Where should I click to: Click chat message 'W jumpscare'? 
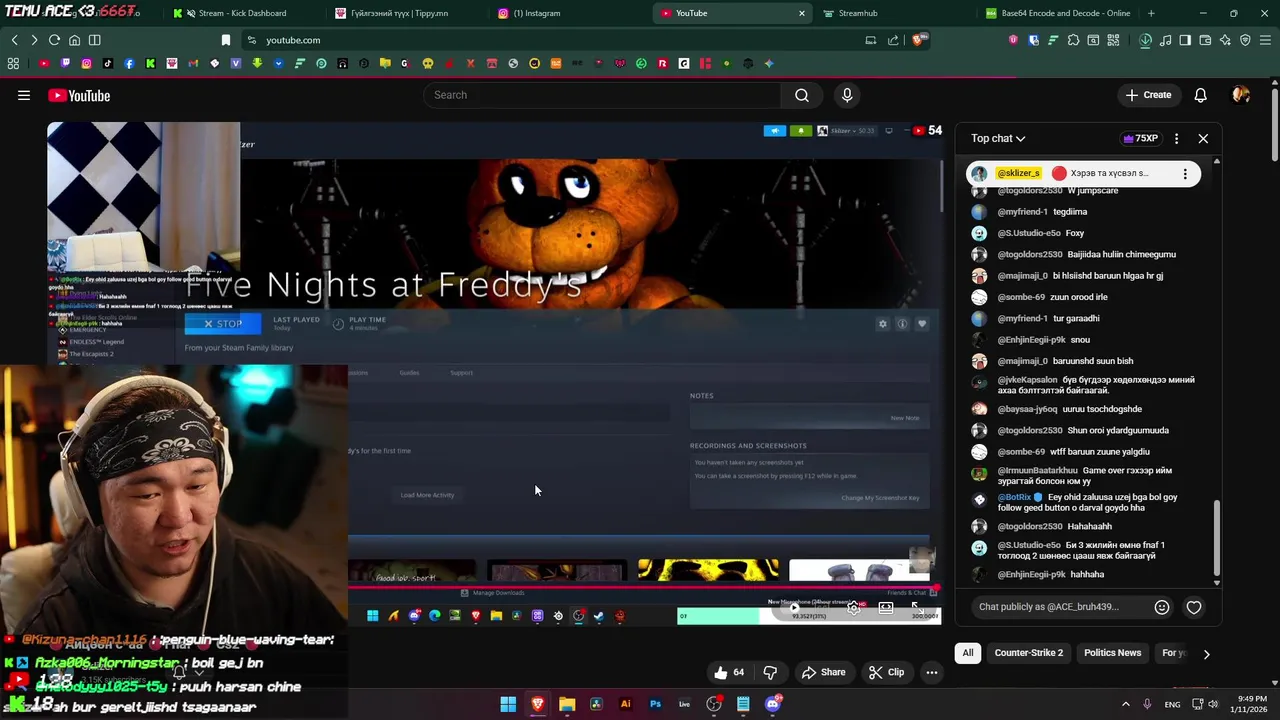(x=1093, y=190)
